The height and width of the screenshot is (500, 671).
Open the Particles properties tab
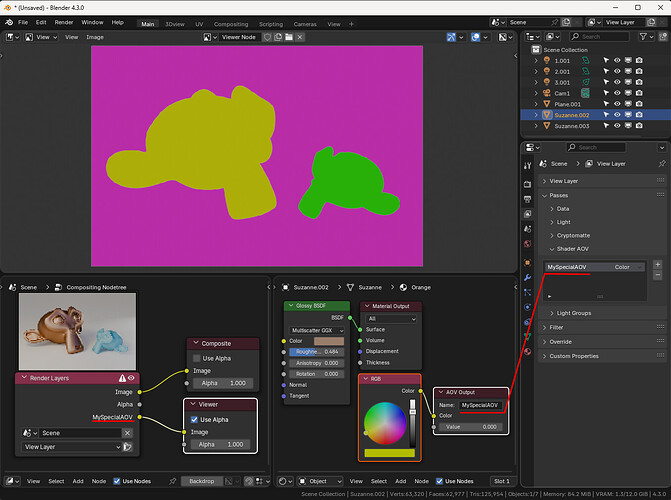click(528, 292)
